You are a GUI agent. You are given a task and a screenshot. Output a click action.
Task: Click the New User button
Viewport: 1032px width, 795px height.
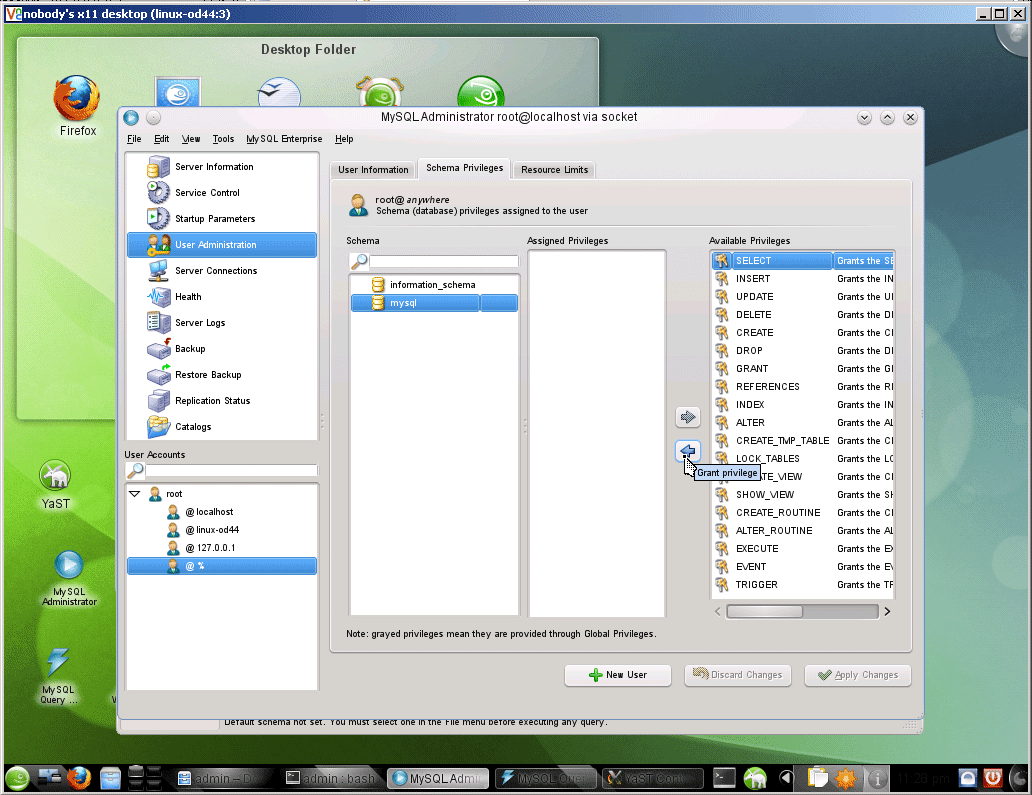[617, 675]
